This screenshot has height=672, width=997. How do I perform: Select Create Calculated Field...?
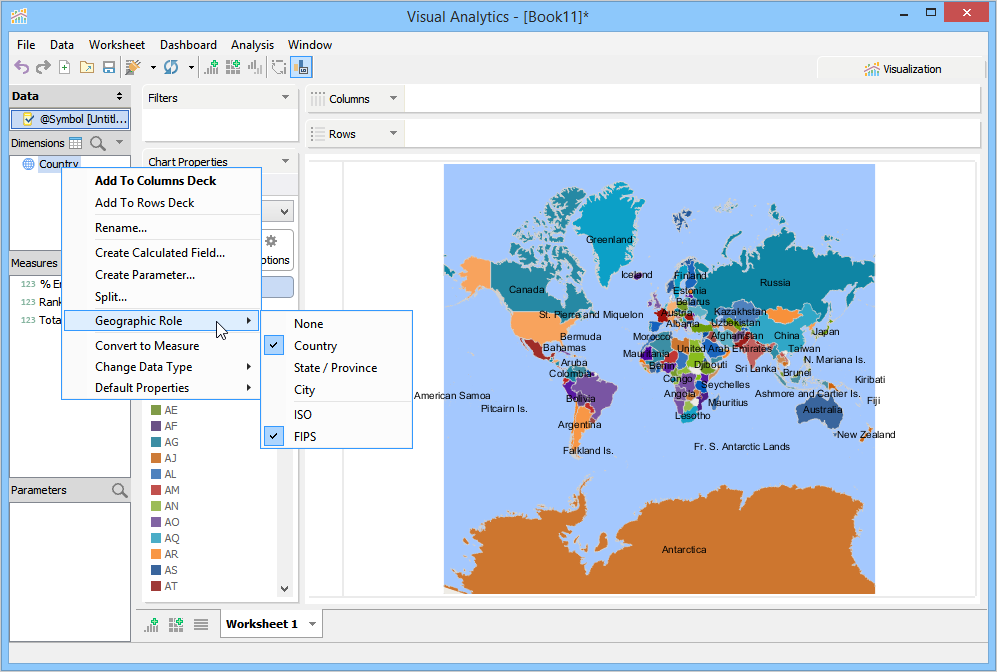[162, 253]
